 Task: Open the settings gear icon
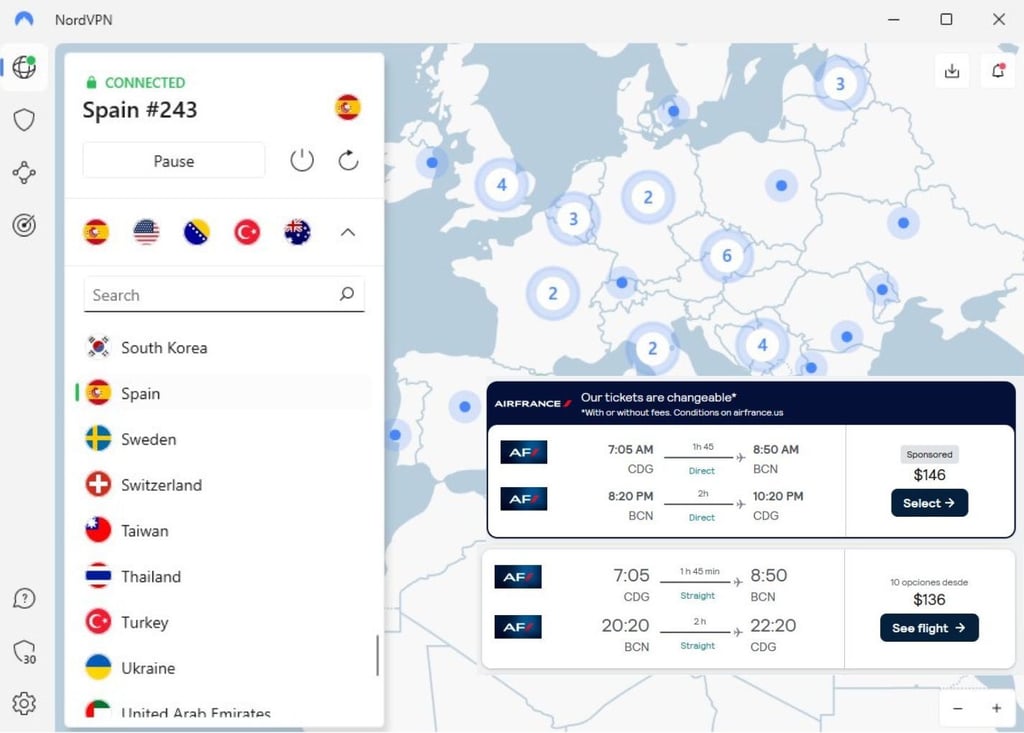[x=24, y=704]
